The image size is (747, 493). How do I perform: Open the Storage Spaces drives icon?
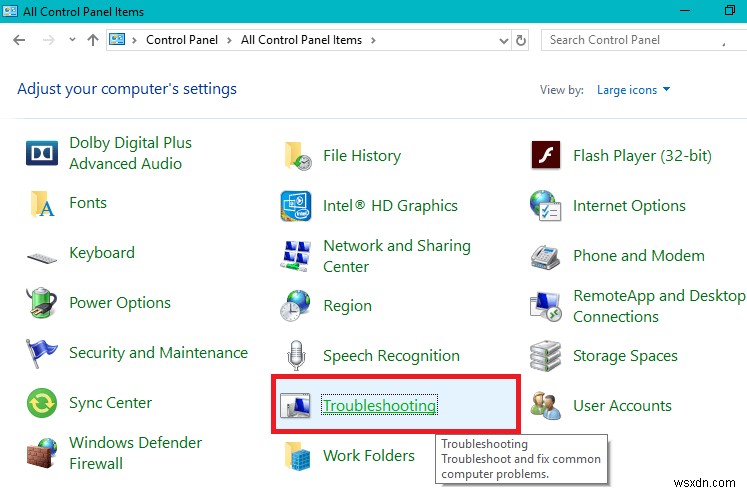[x=545, y=356]
